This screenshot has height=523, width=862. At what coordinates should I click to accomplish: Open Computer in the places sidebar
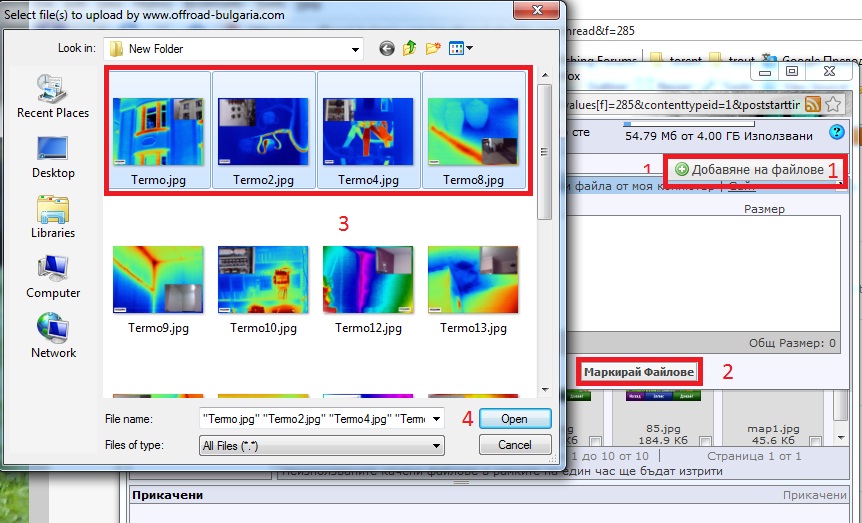click(x=53, y=277)
